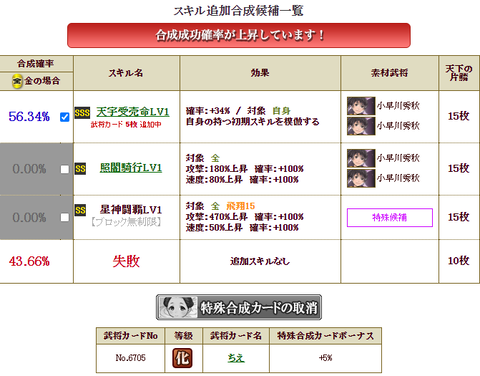Click the +5% bonus value

point(326,358)
